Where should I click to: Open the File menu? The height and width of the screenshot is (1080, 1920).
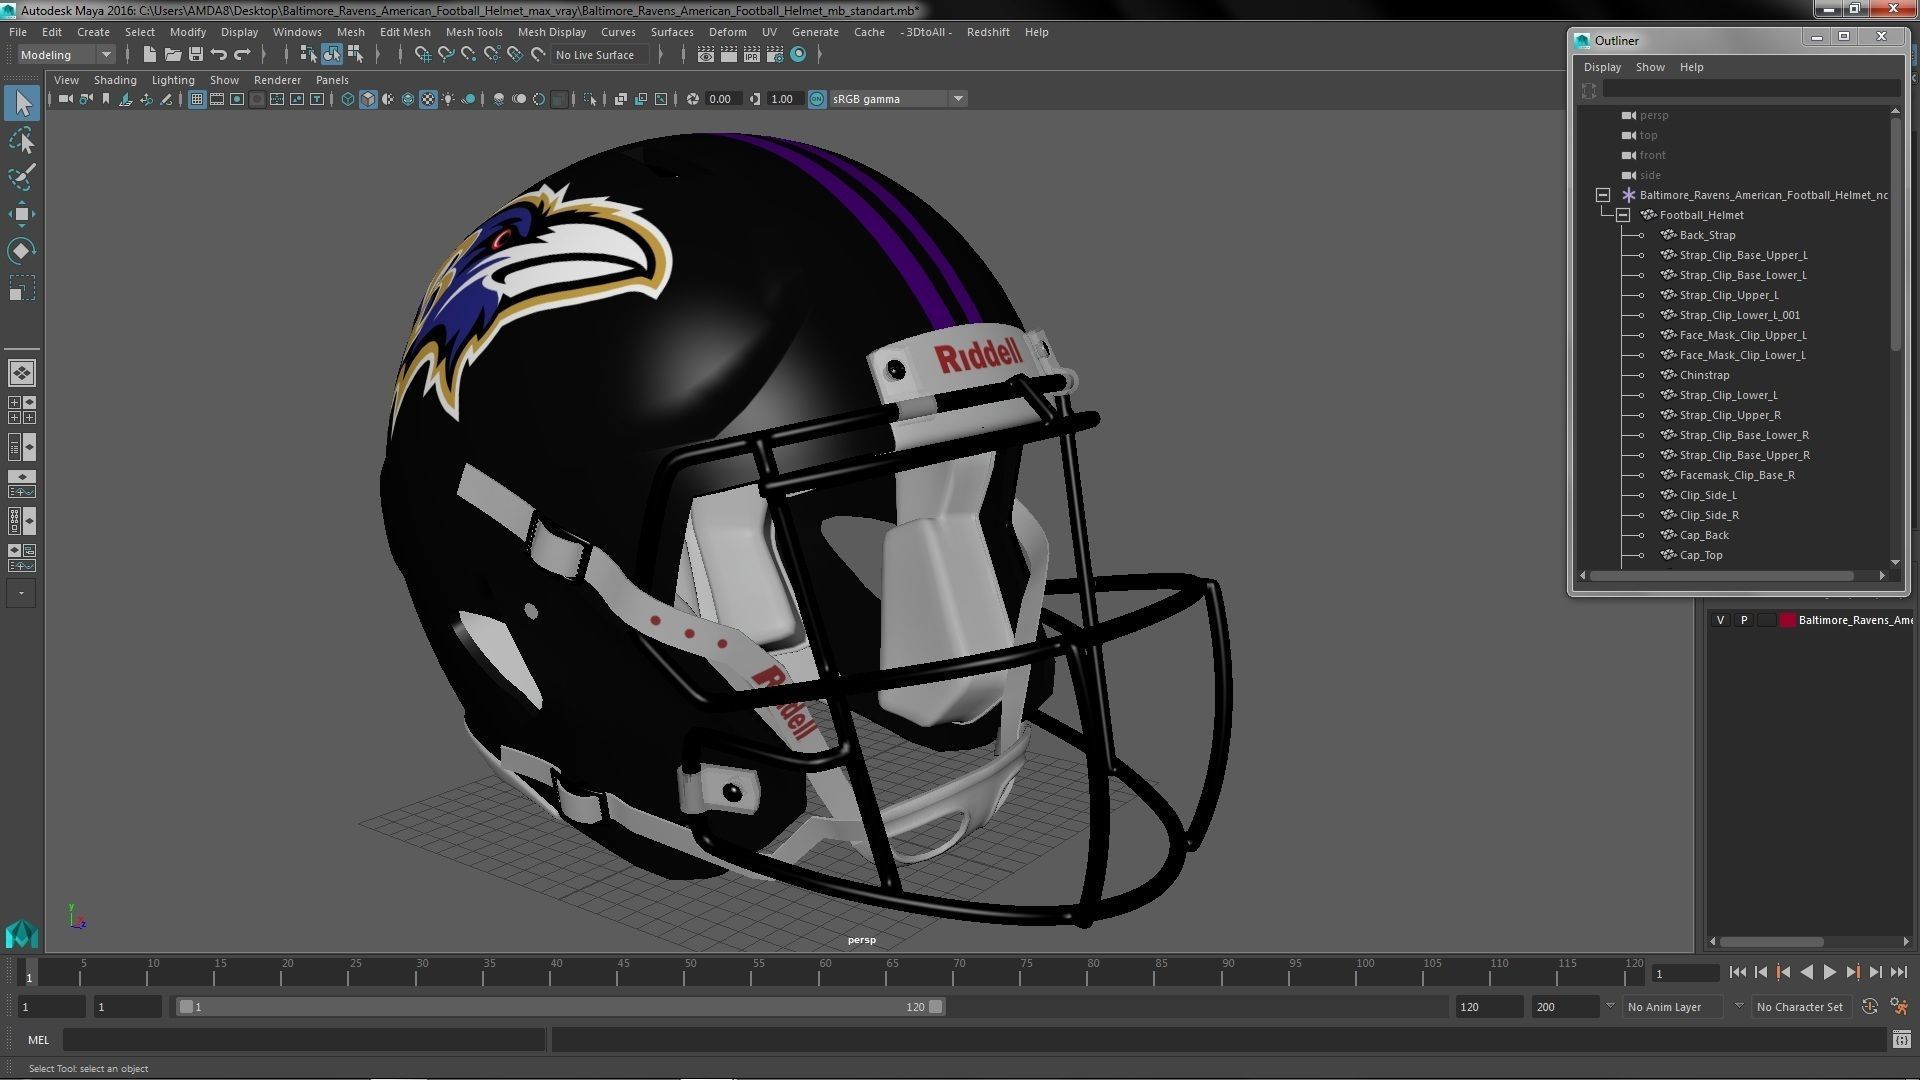click(18, 32)
